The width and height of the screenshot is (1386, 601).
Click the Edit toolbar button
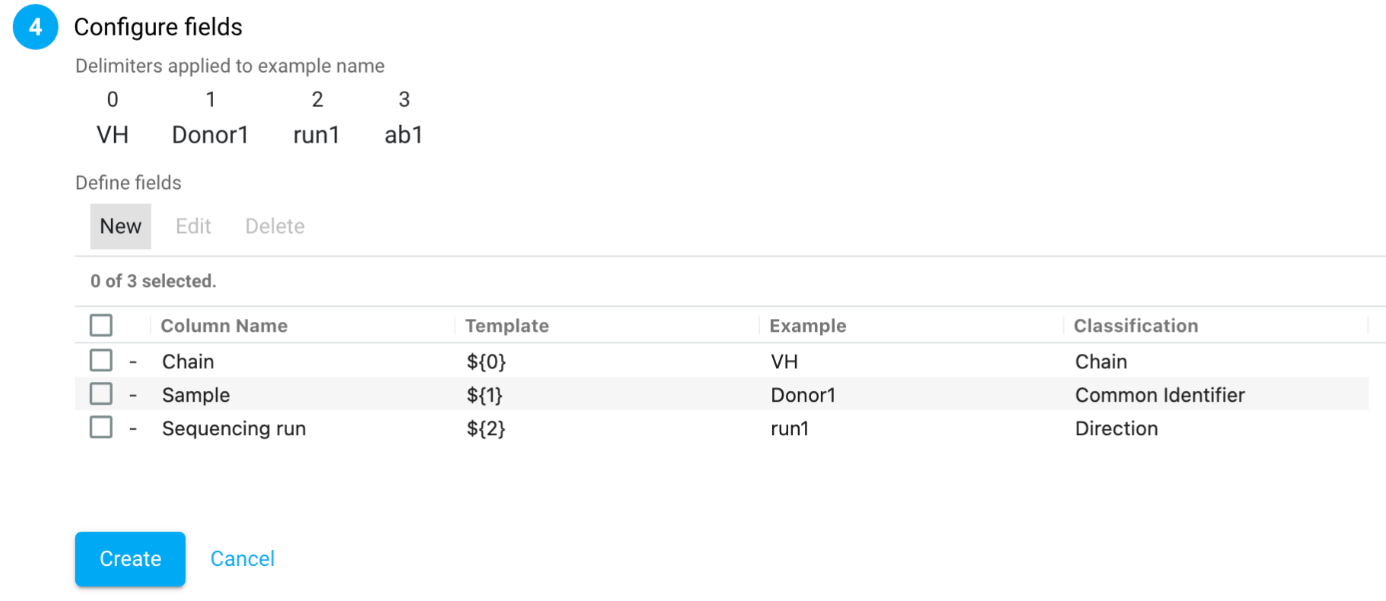point(193,226)
